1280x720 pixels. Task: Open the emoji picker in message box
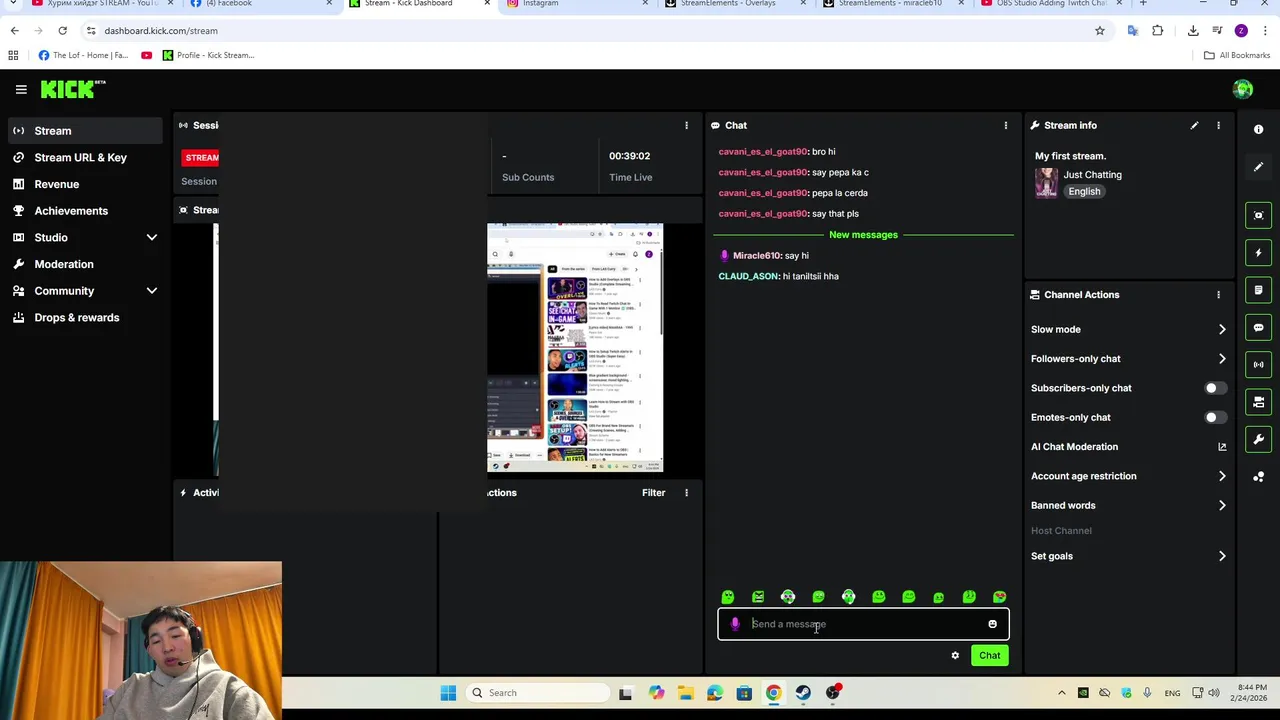(x=992, y=624)
